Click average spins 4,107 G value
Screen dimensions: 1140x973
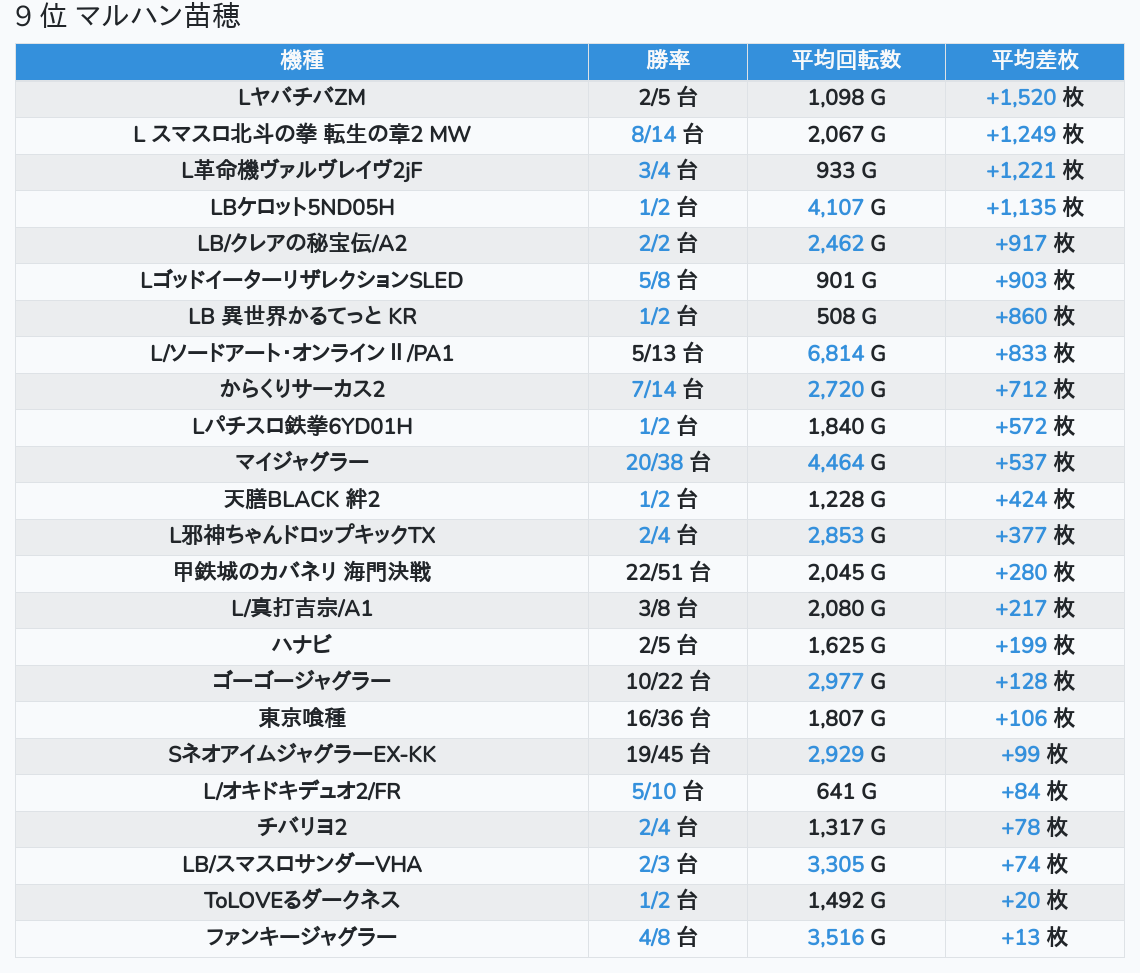click(x=846, y=207)
